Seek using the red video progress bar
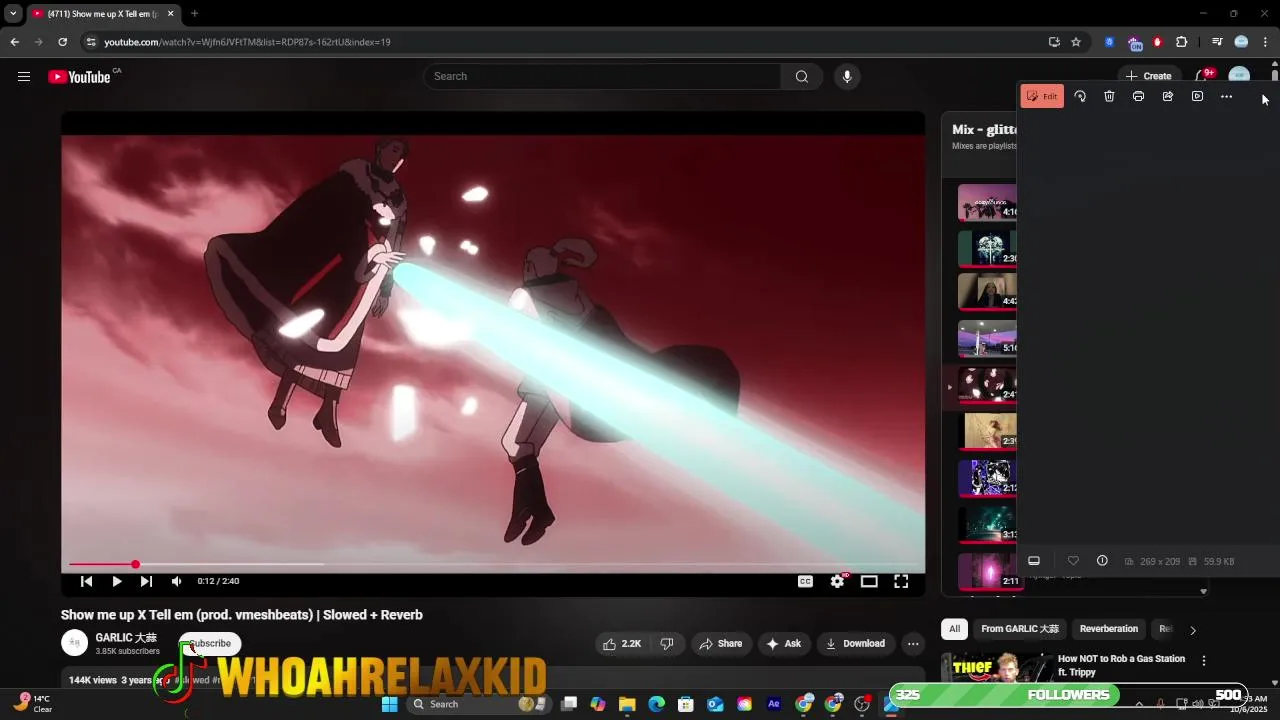The image size is (1280, 720). tap(493, 564)
